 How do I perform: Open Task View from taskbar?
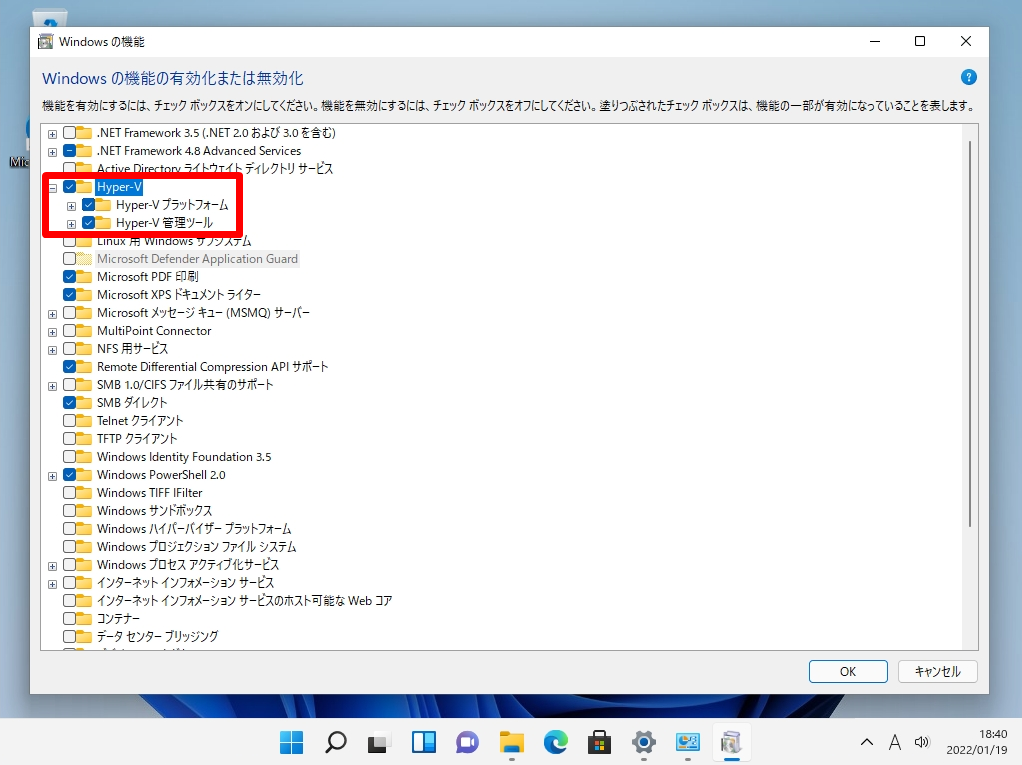point(379,742)
